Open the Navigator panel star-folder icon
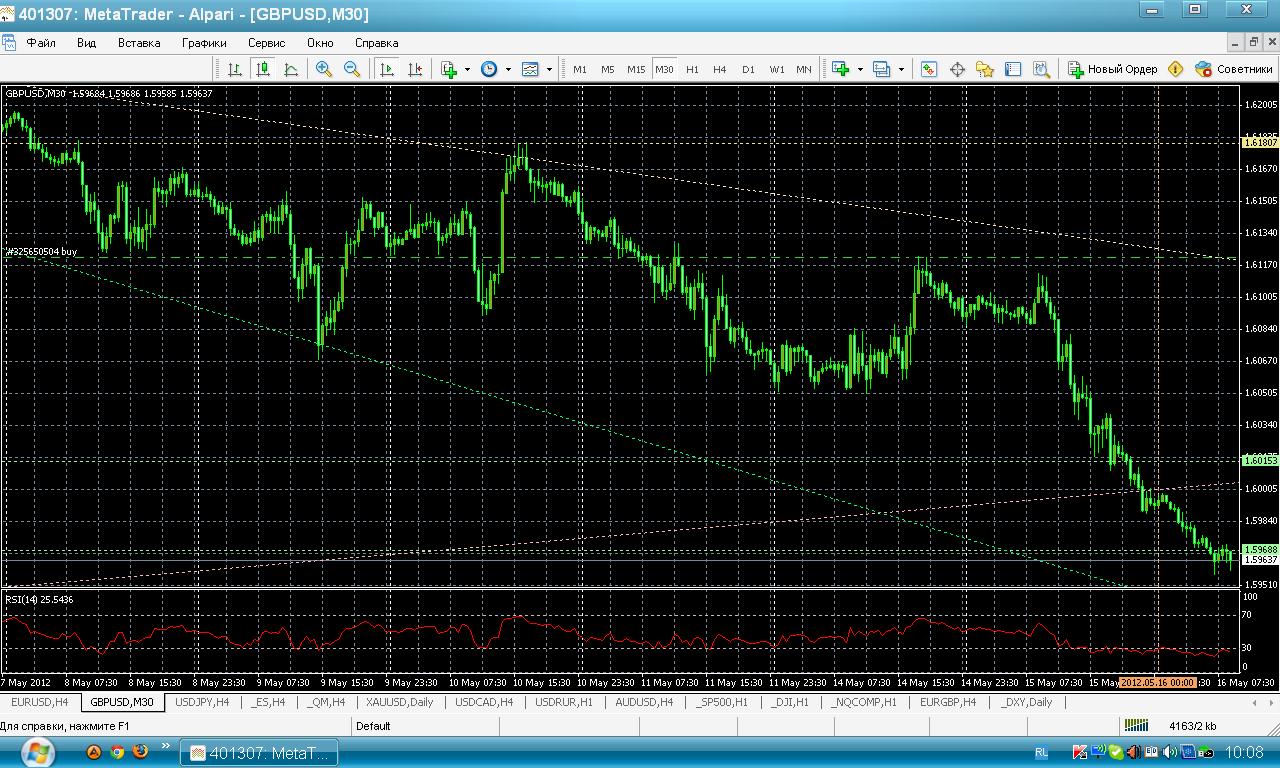This screenshot has width=1280, height=768. [985, 69]
